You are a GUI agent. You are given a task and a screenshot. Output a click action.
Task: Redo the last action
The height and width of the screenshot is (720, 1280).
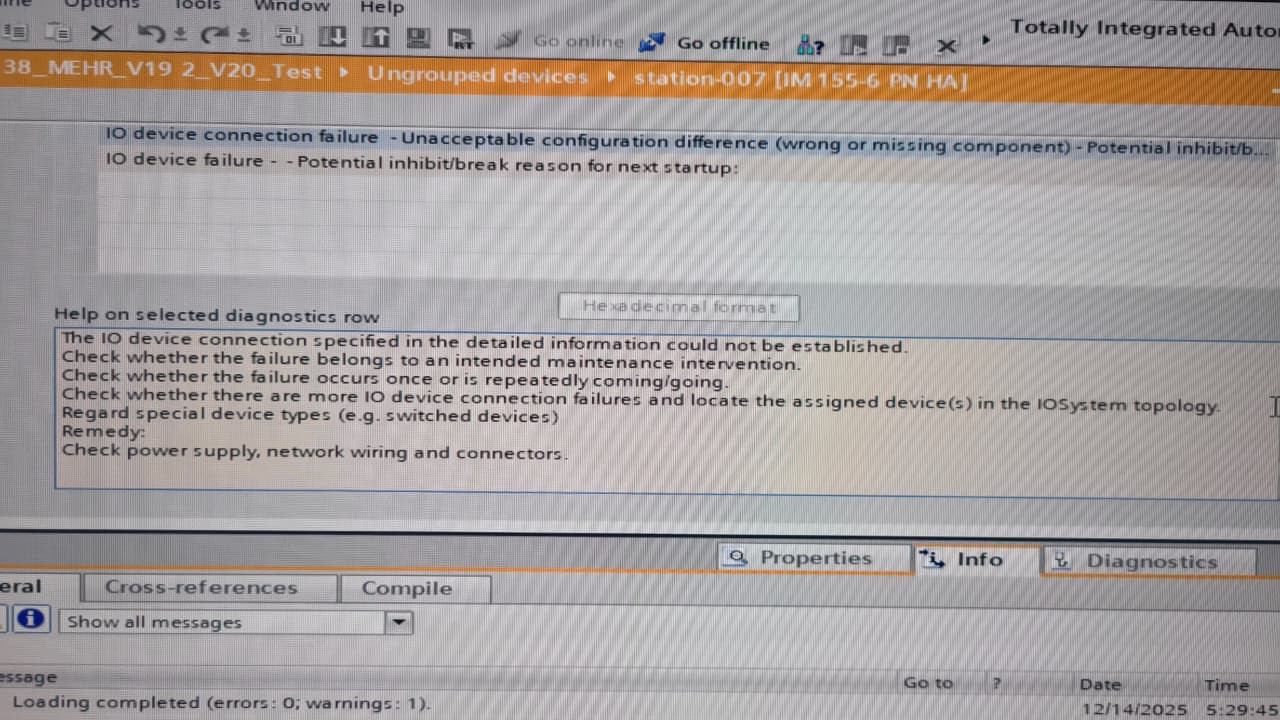click(x=213, y=36)
